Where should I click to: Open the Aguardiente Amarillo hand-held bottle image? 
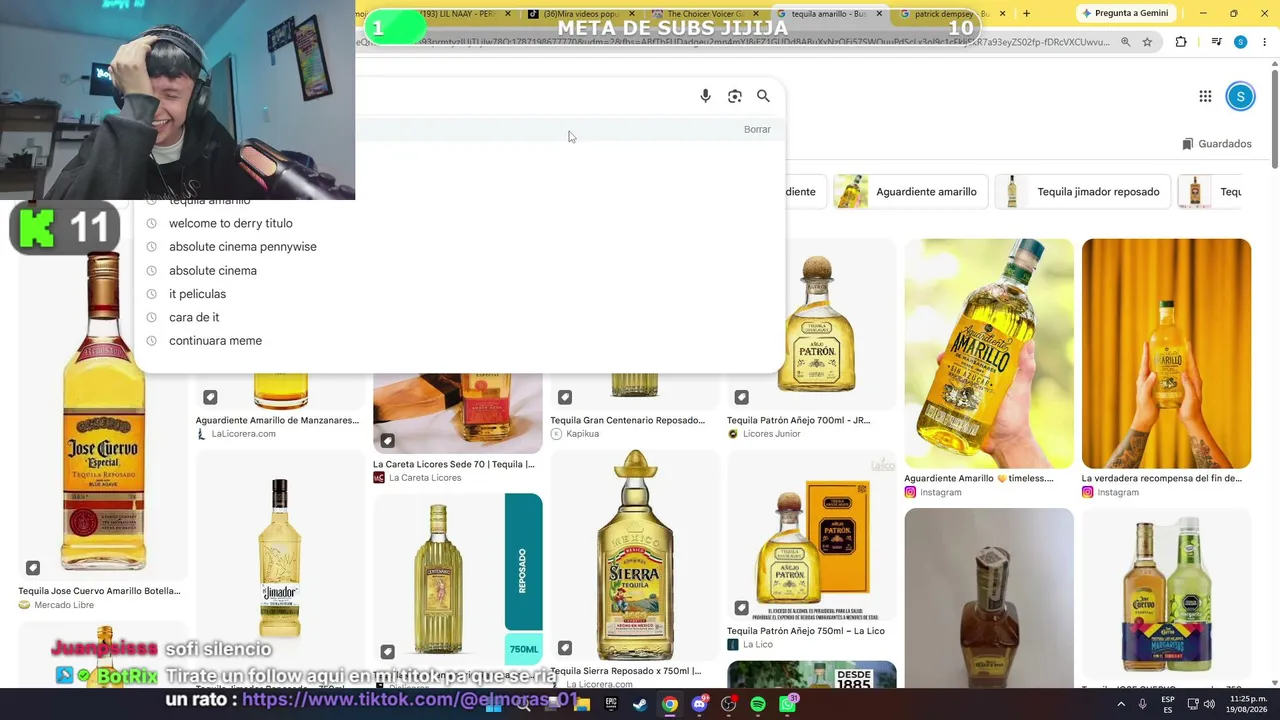(x=989, y=353)
